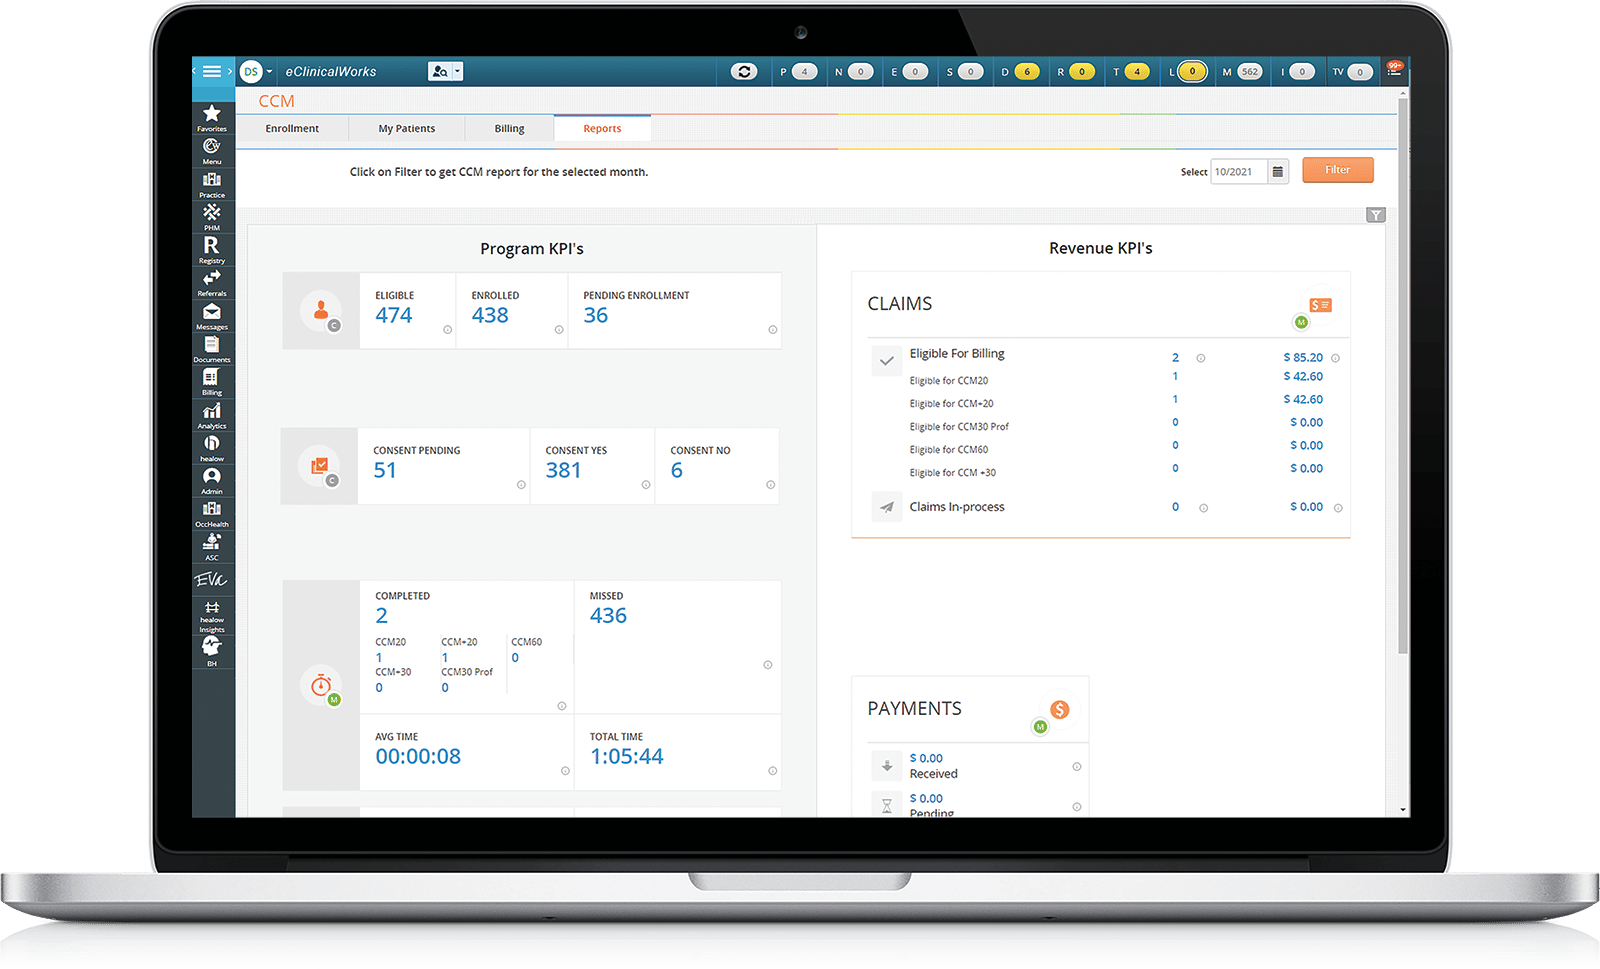Screen dimensions: 1600x969
Task: Click the Claims dollar icon
Action: tap(1321, 305)
